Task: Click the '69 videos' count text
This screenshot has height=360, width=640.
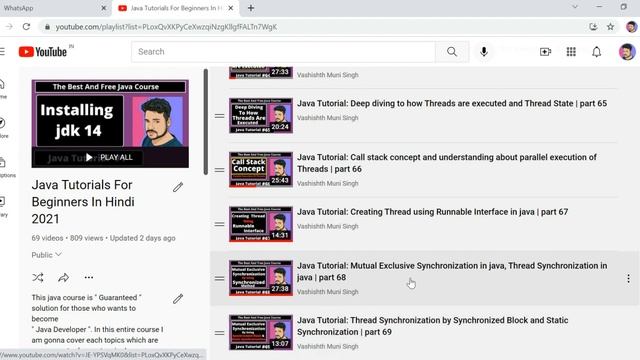Action: [x=47, y=238]
